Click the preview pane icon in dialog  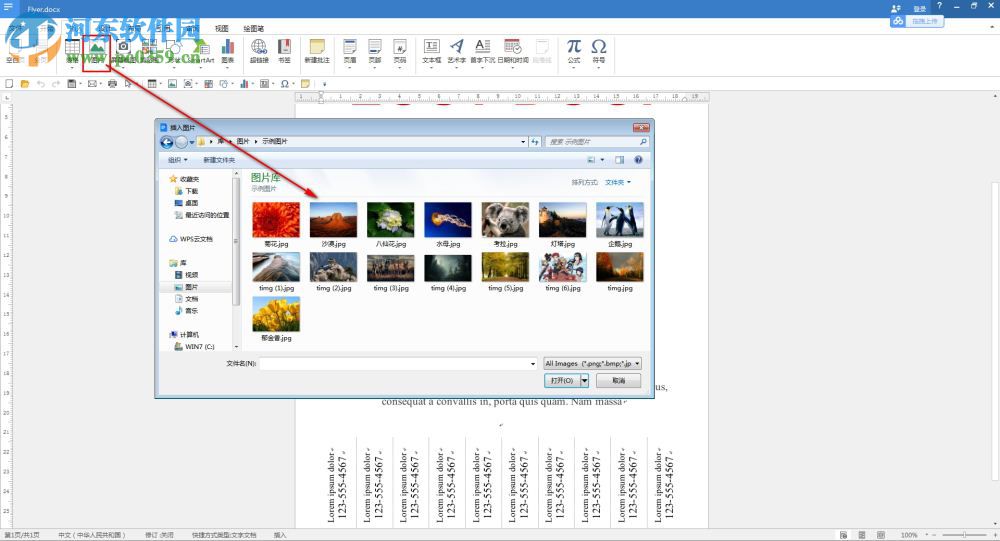(619, 159)
